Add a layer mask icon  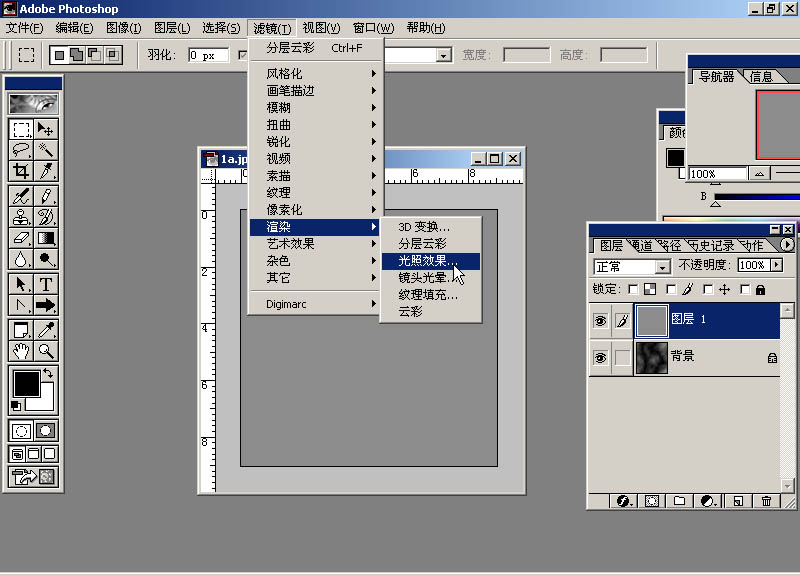point(652,501)
